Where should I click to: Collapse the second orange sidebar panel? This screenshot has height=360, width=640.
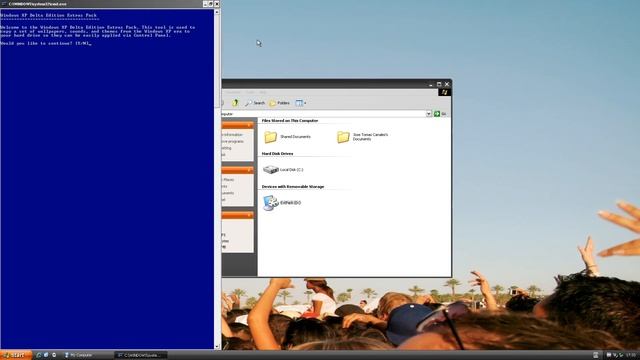point(249,170)
